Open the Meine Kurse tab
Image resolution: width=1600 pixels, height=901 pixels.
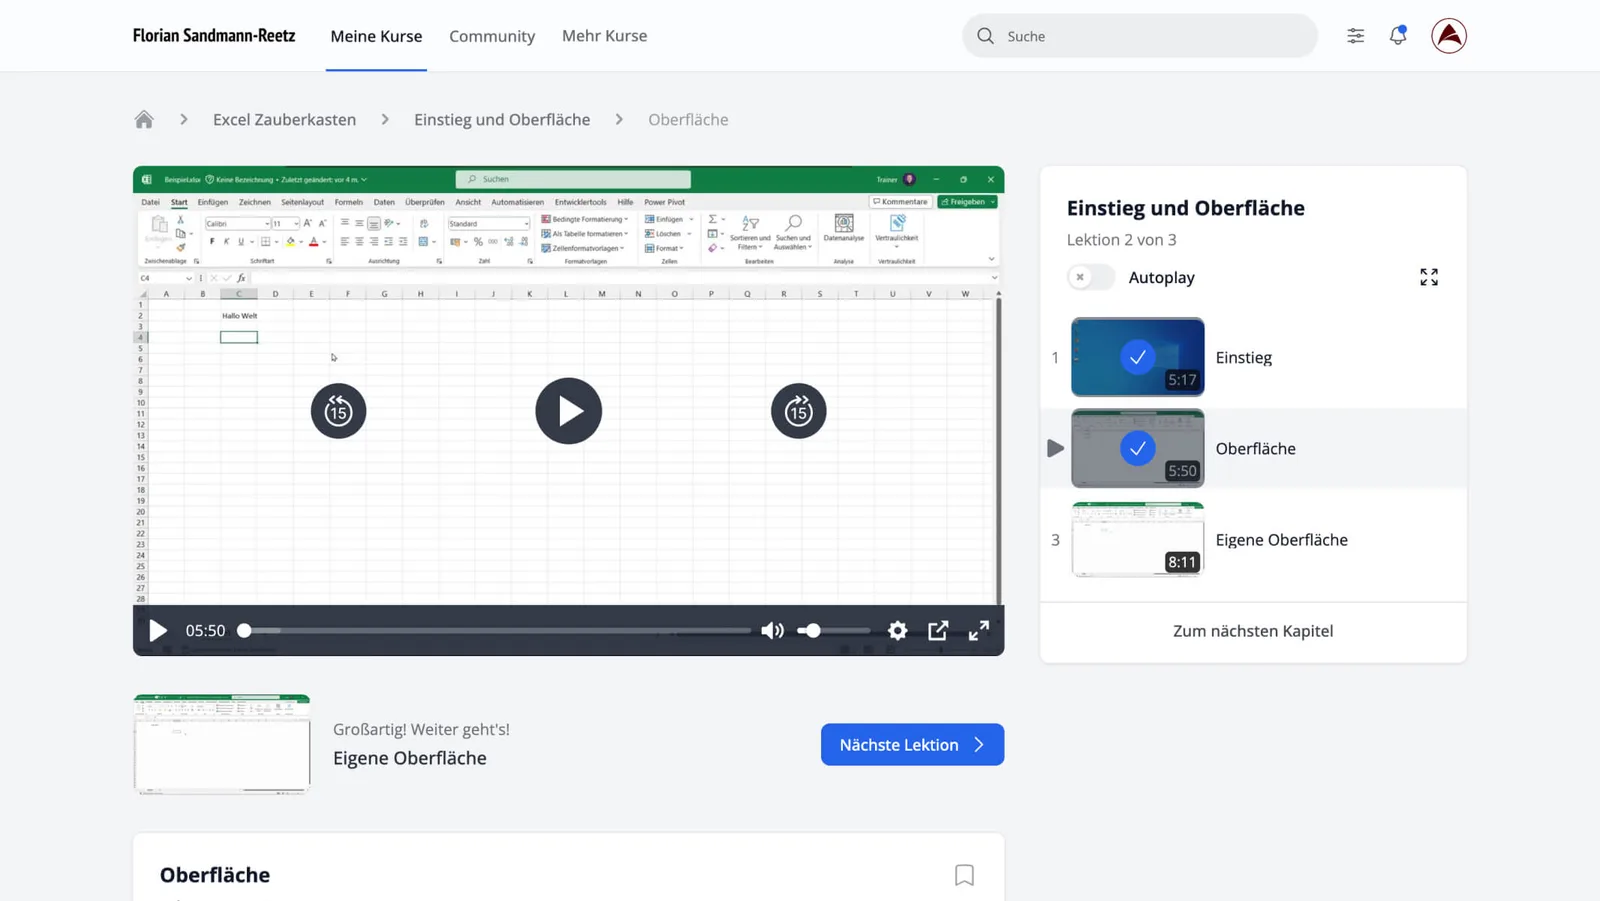coord(376,36)
